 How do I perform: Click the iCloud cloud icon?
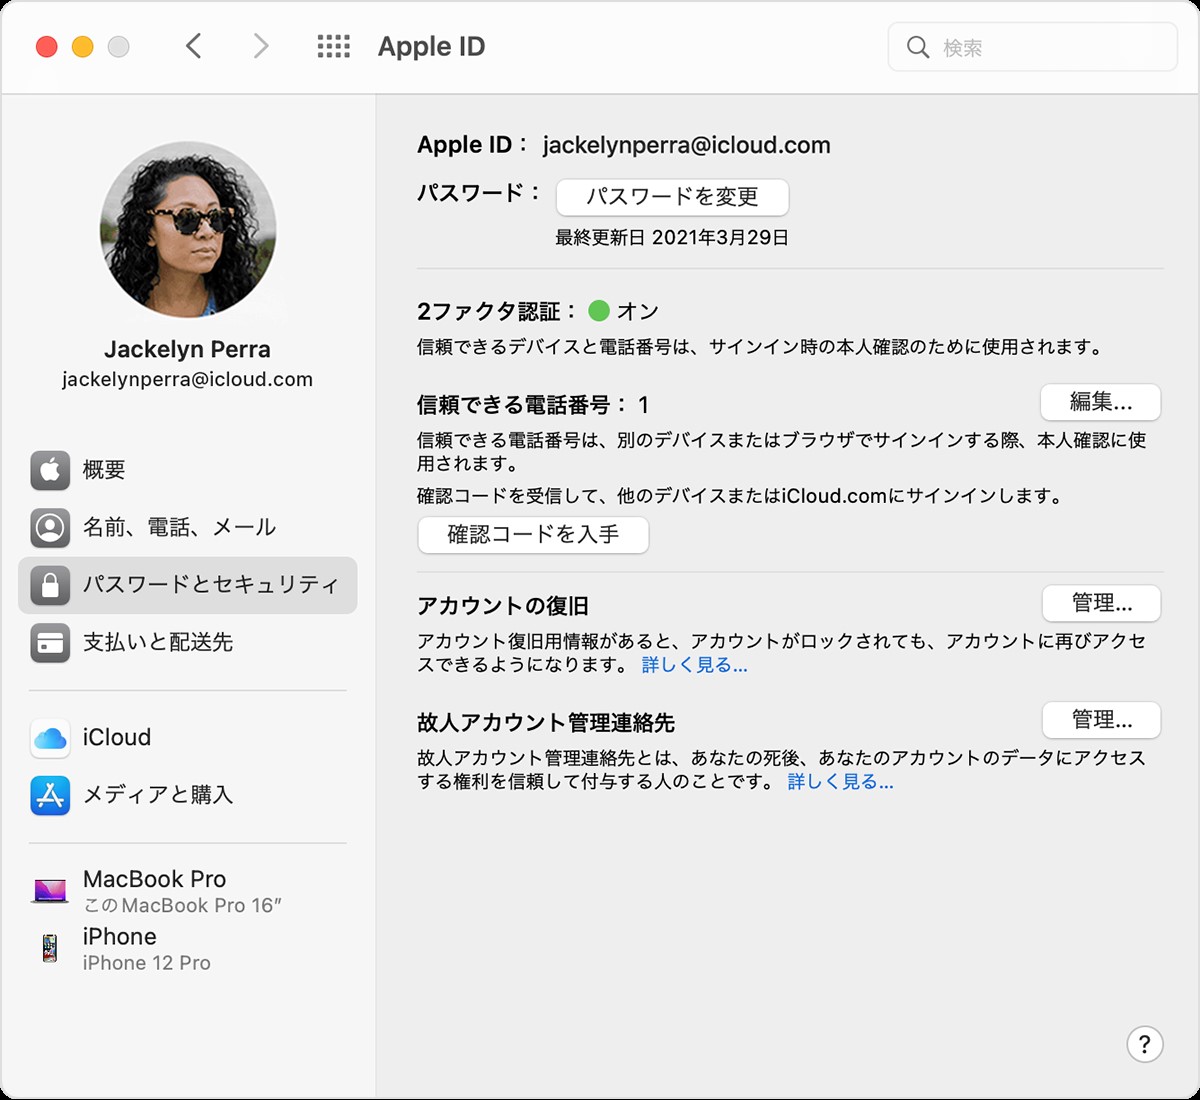[x=50, y=738]
